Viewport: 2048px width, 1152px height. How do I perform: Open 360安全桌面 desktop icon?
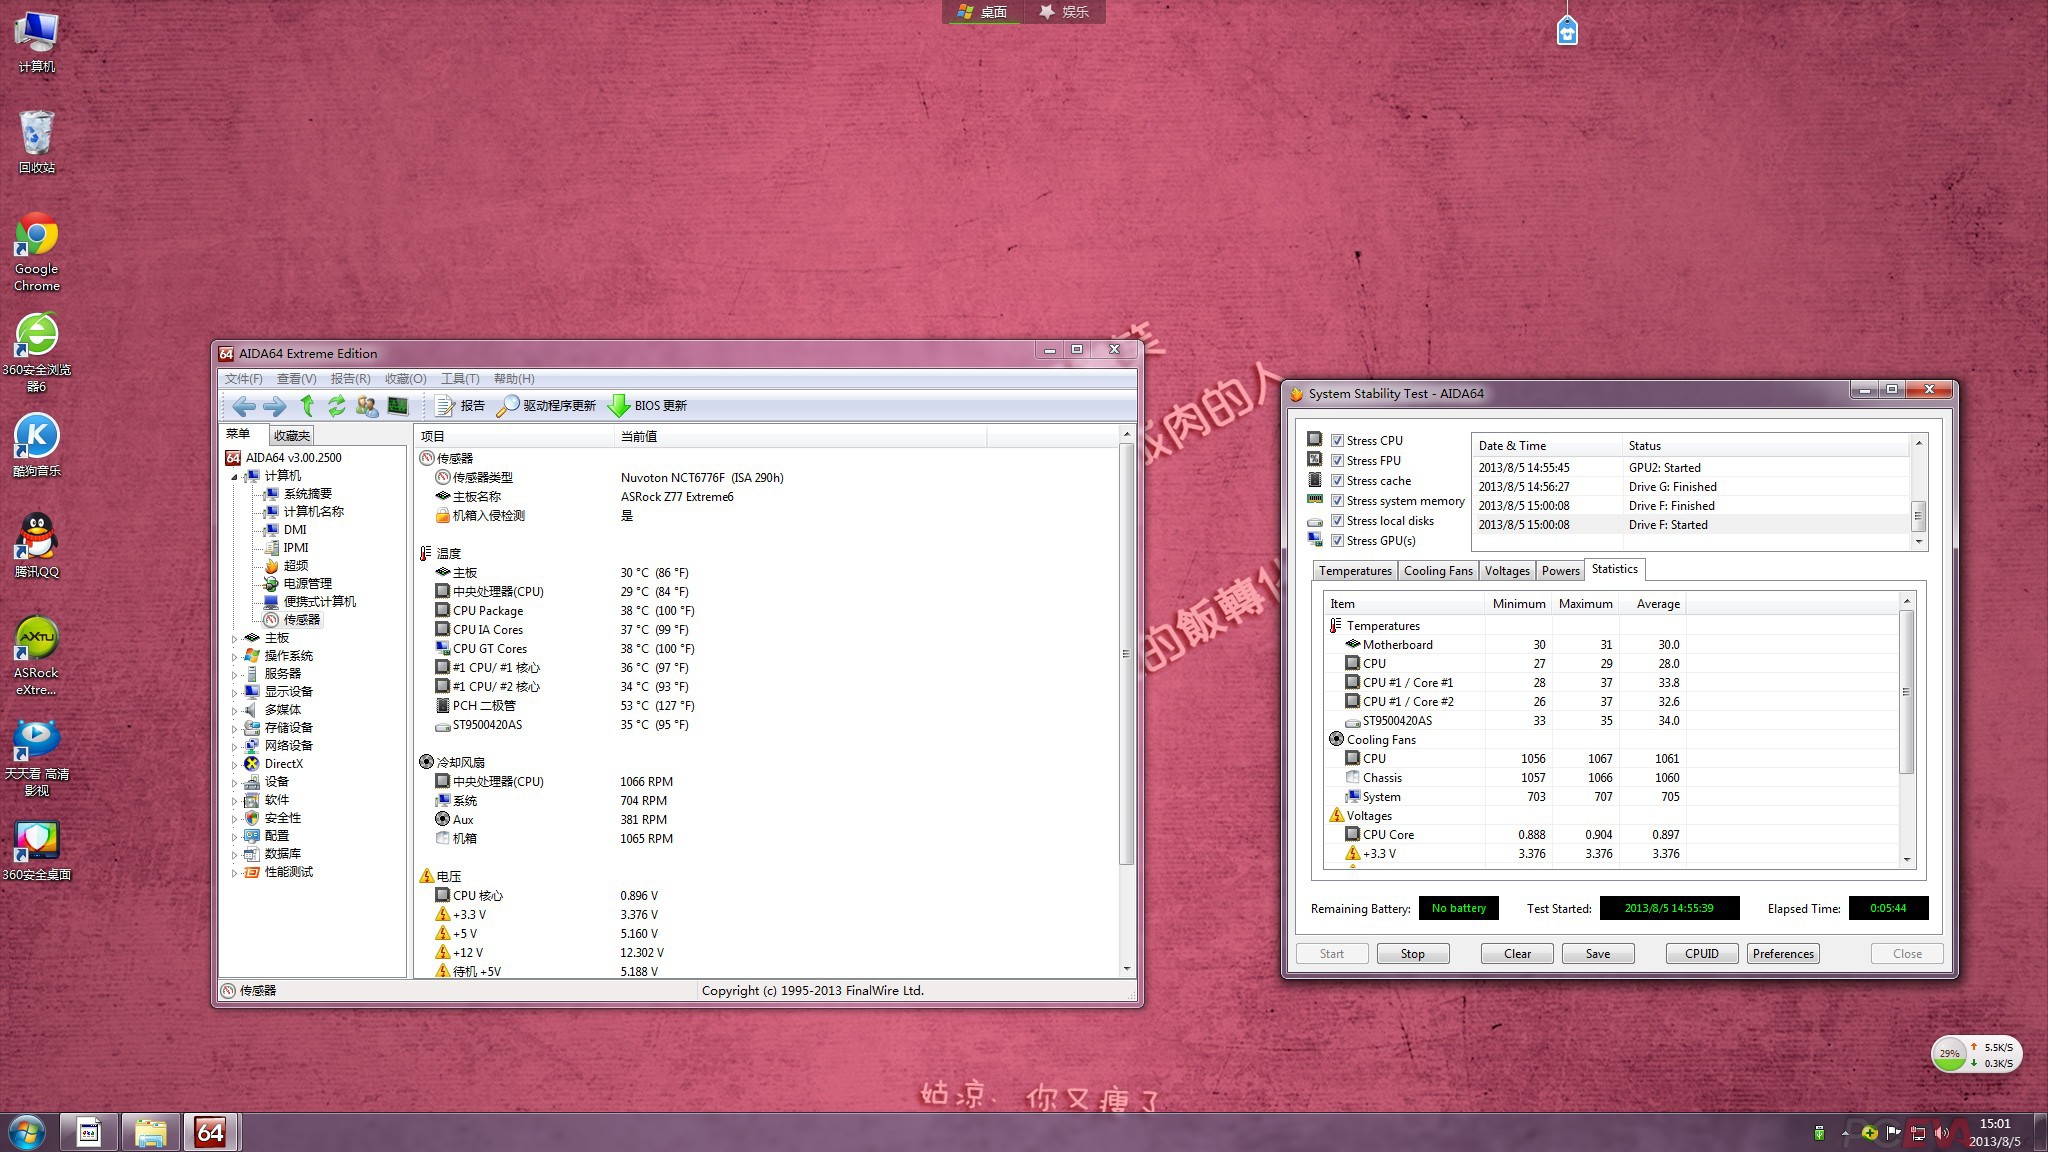(x=37, y=850)
